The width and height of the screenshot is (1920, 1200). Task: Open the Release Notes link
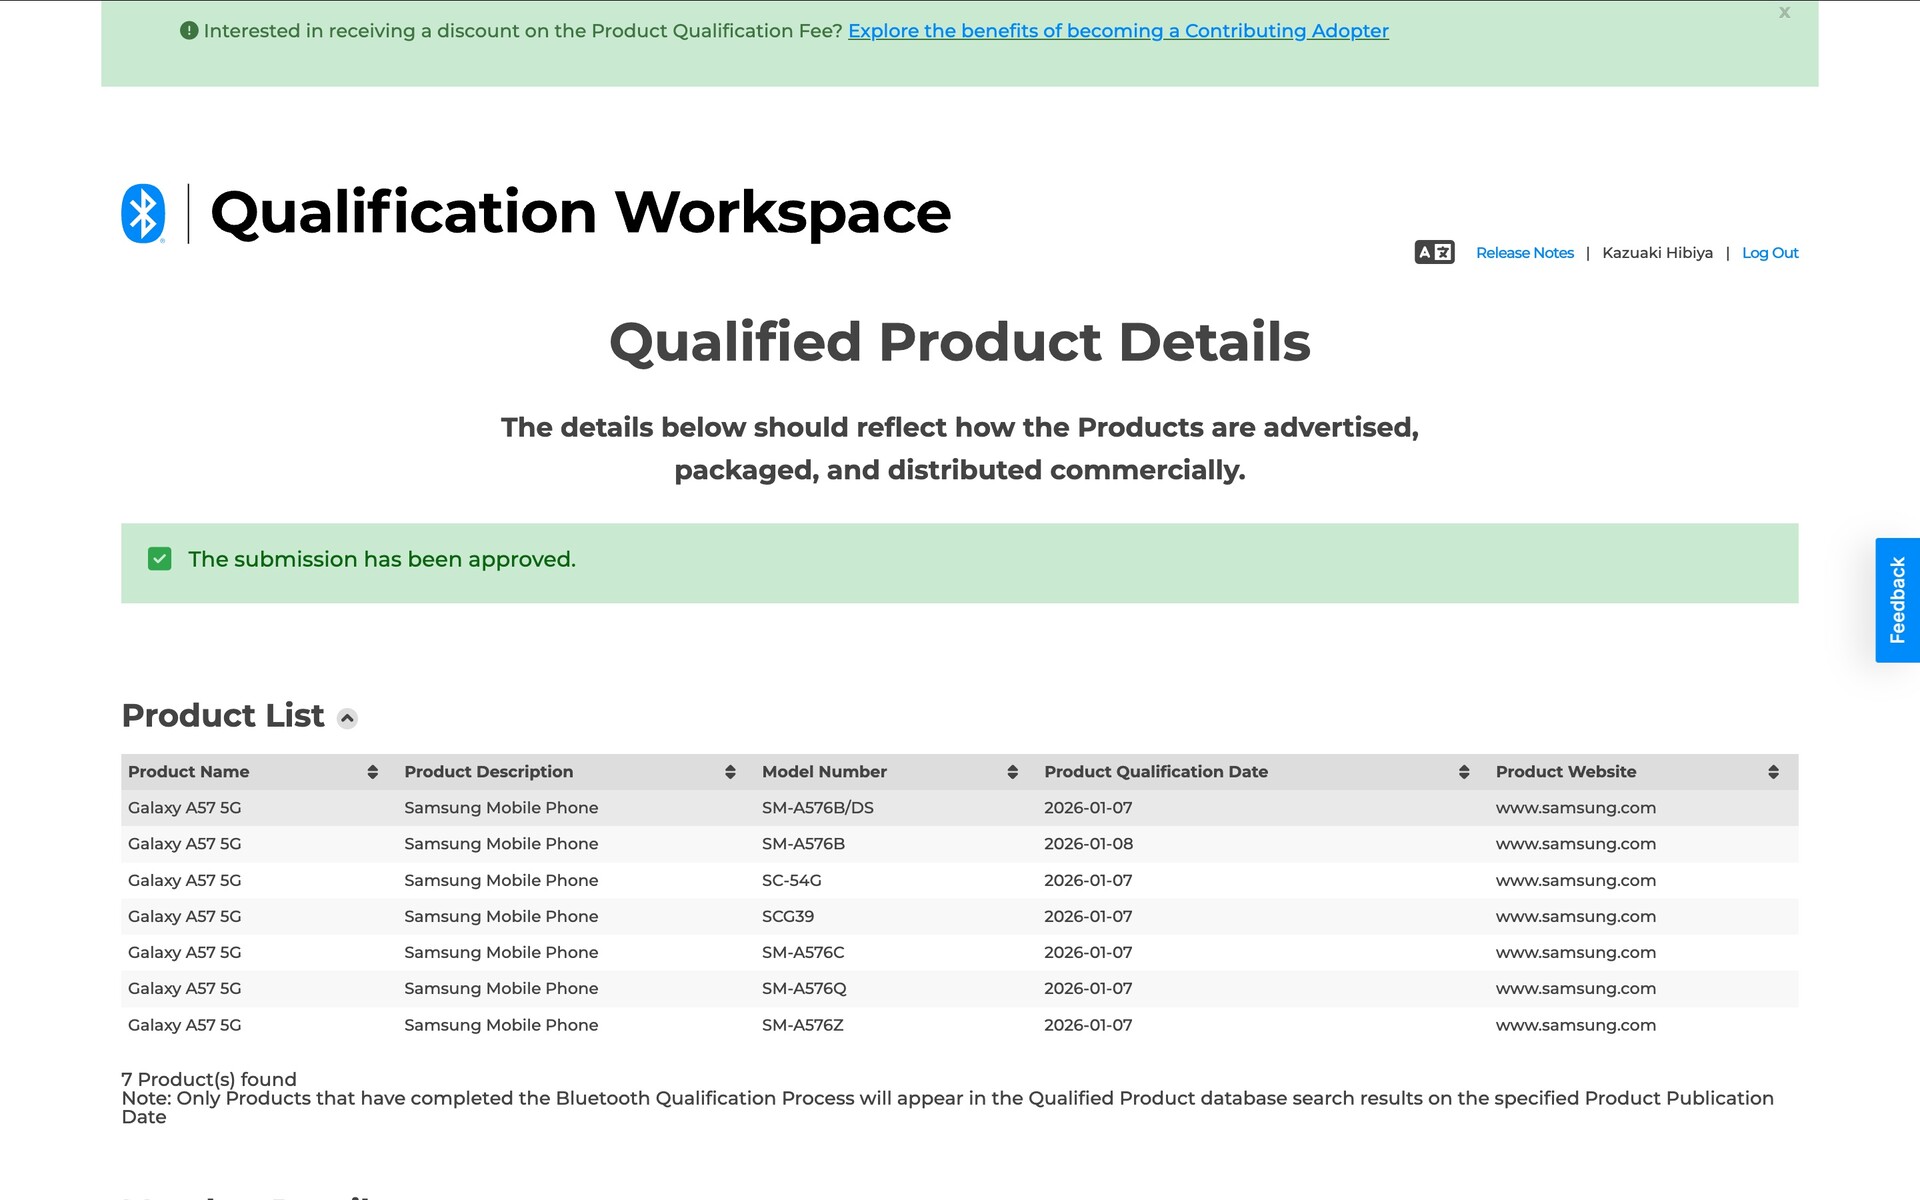coord(1524,253)
